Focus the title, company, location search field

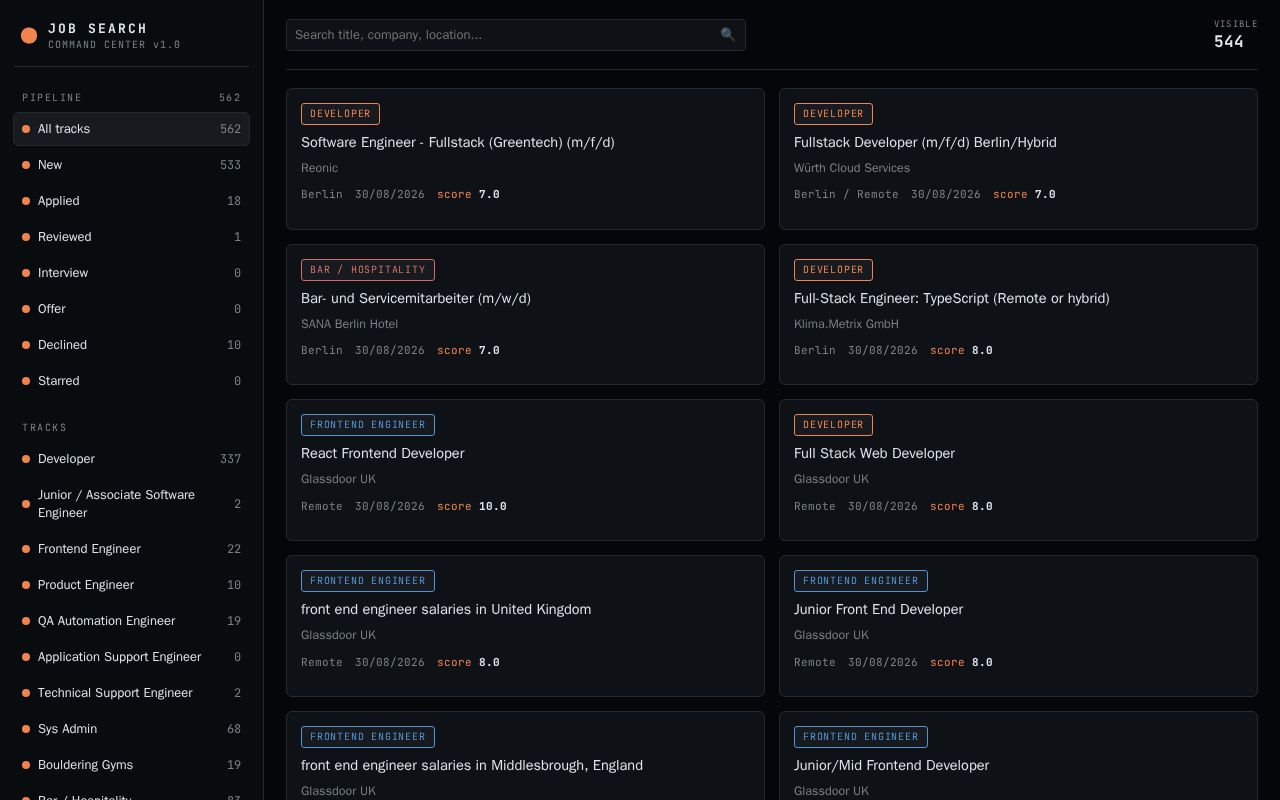point(515,35)
